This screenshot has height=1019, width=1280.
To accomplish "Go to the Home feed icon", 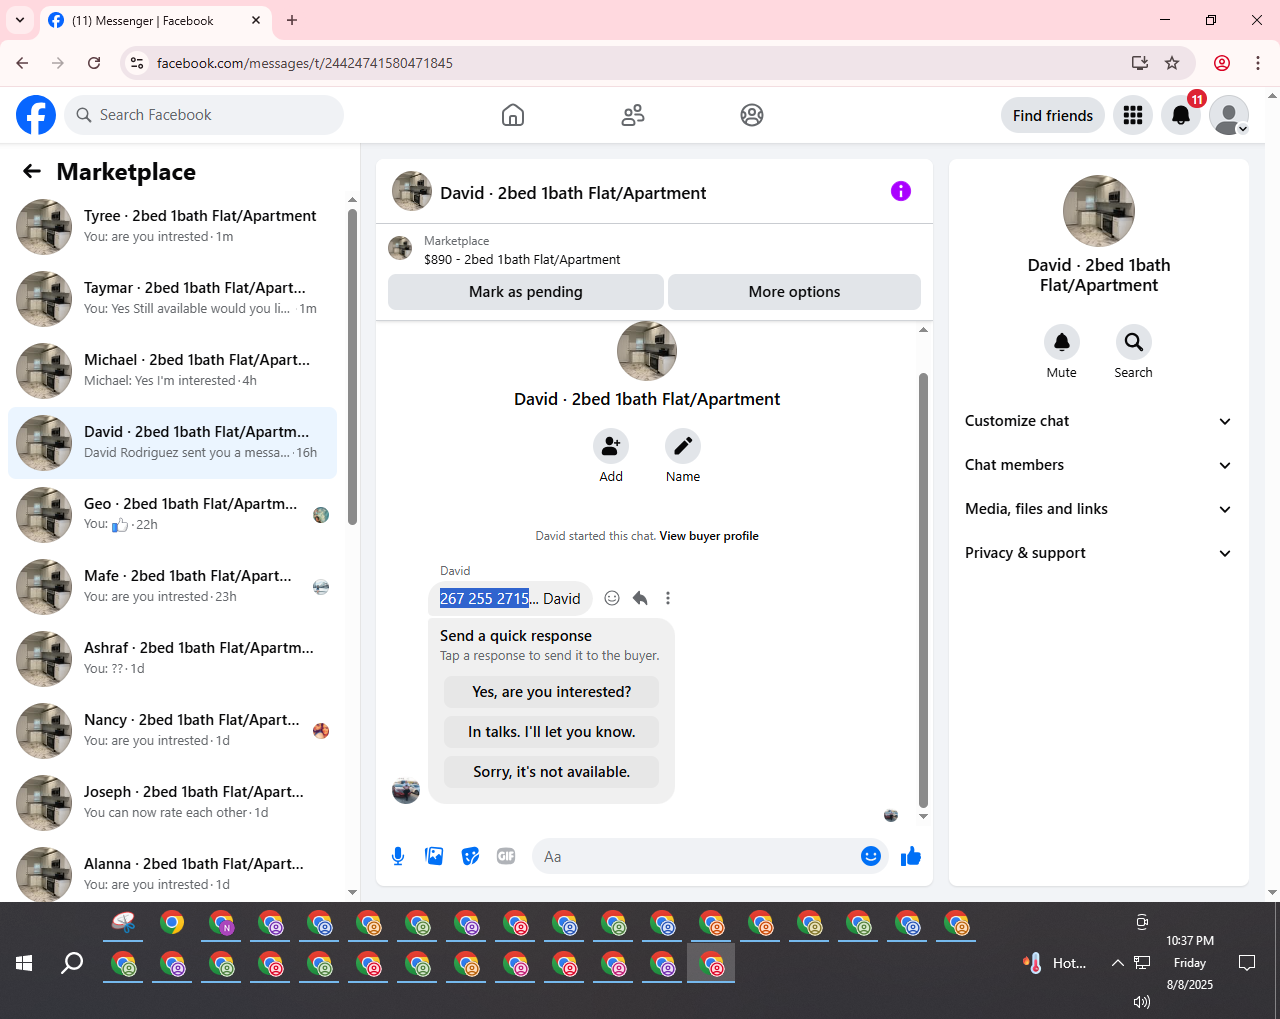I will (513, 115).
